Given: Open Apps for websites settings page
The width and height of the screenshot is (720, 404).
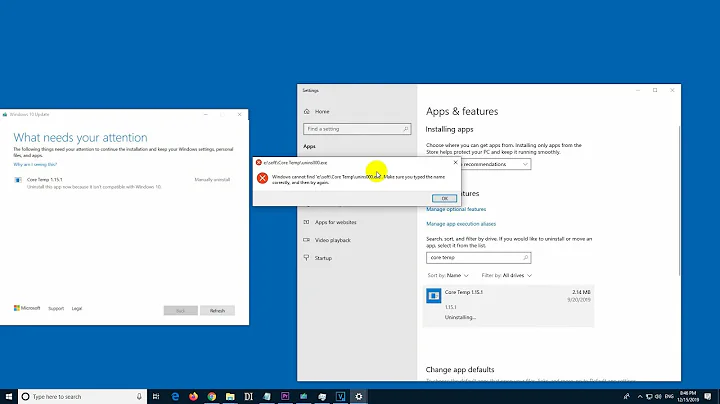Looking at the screenshot, I should (x=335, y=222).
